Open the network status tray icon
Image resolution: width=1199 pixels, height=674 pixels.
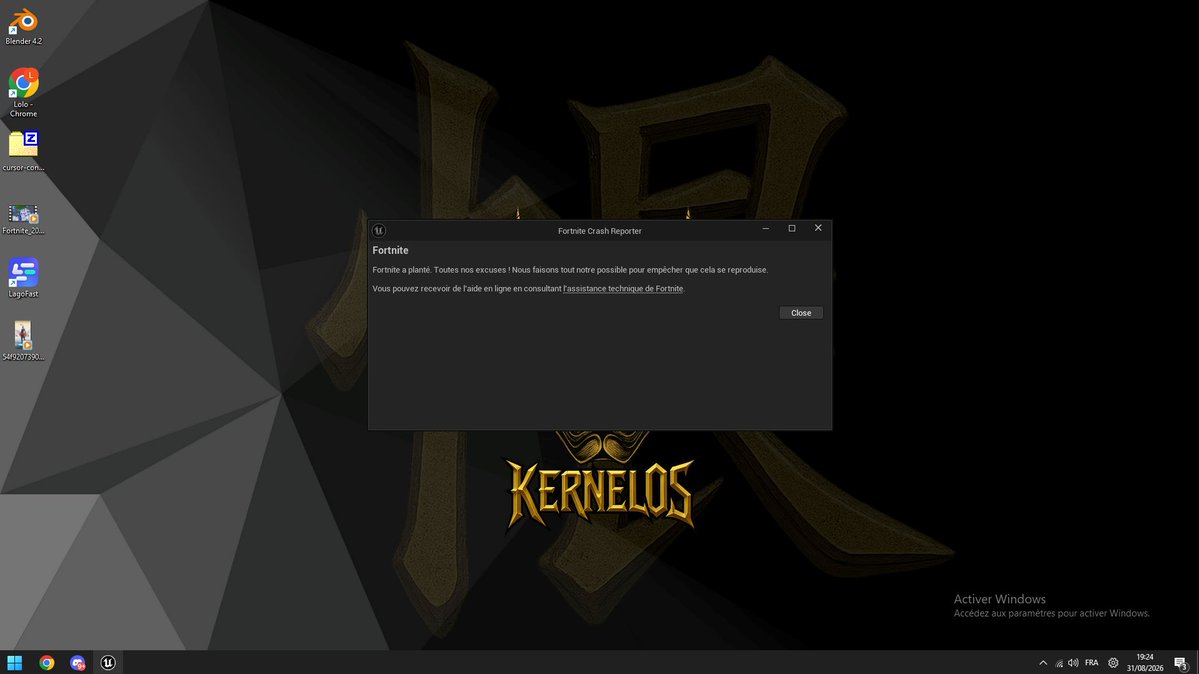coord(1059,663)
